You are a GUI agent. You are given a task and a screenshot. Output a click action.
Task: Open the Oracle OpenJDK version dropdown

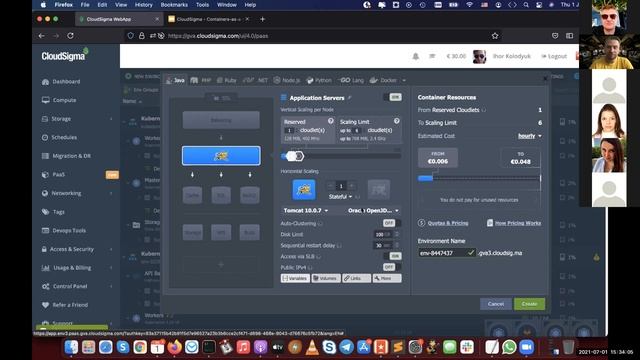(373, 211)
